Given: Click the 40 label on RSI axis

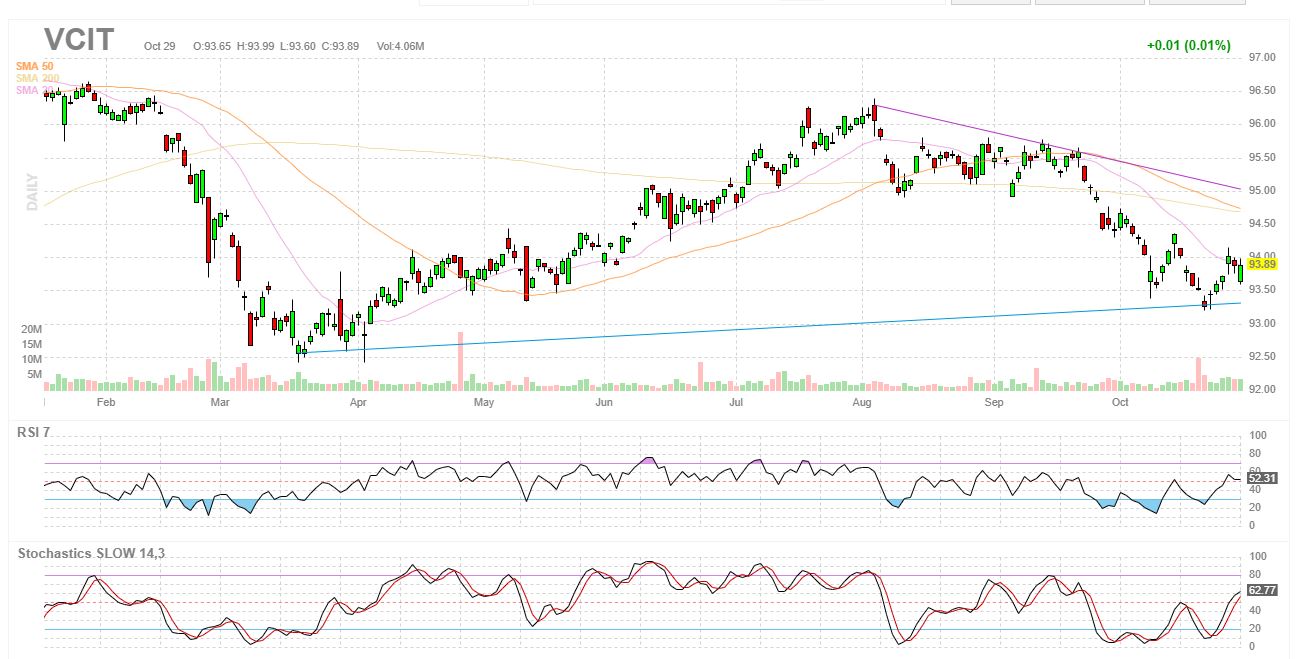Looking at the screenshot, I should click(x=1254, y=490).
